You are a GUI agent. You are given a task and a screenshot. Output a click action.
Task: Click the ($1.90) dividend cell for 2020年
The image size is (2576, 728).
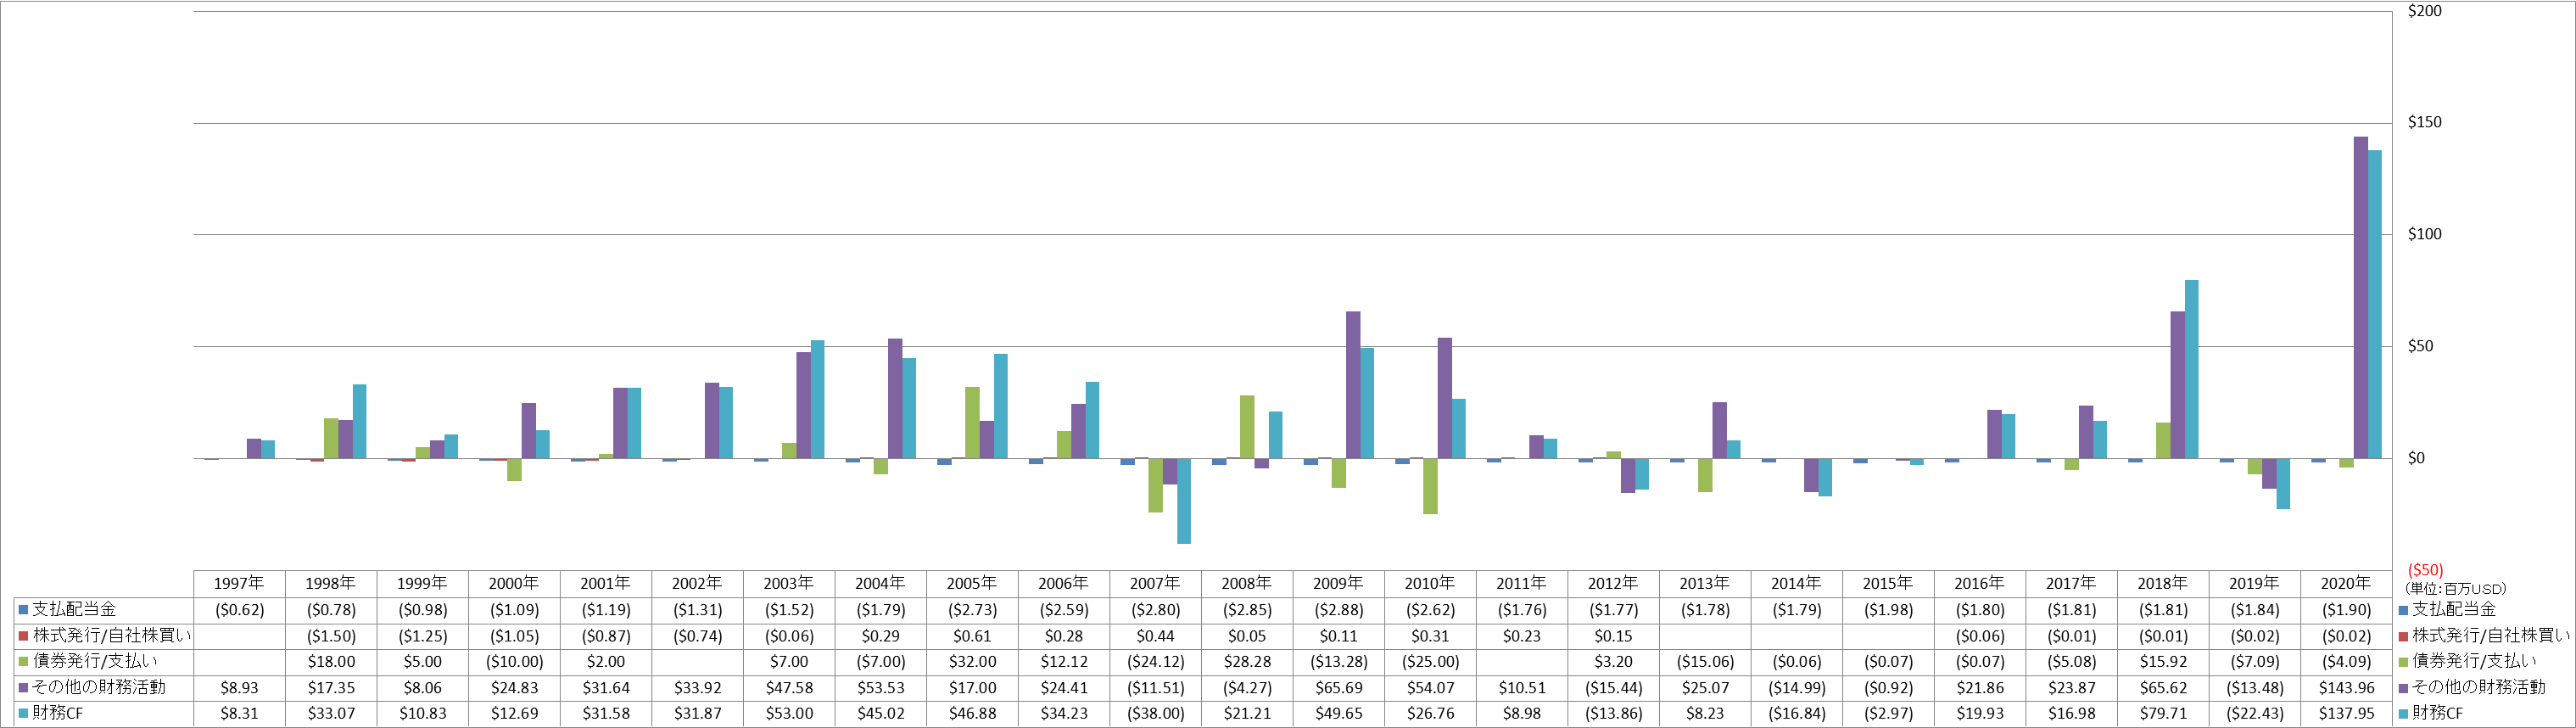pyautogui.click(x=2346, y=610)
